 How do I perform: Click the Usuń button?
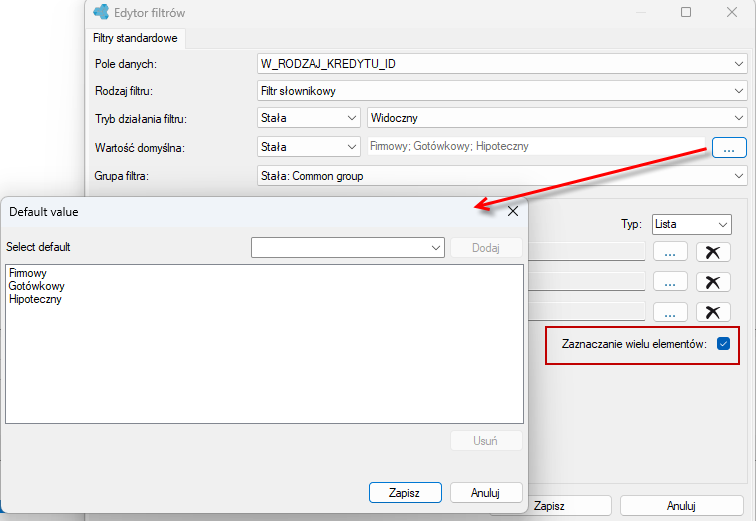tap(486, 441)
